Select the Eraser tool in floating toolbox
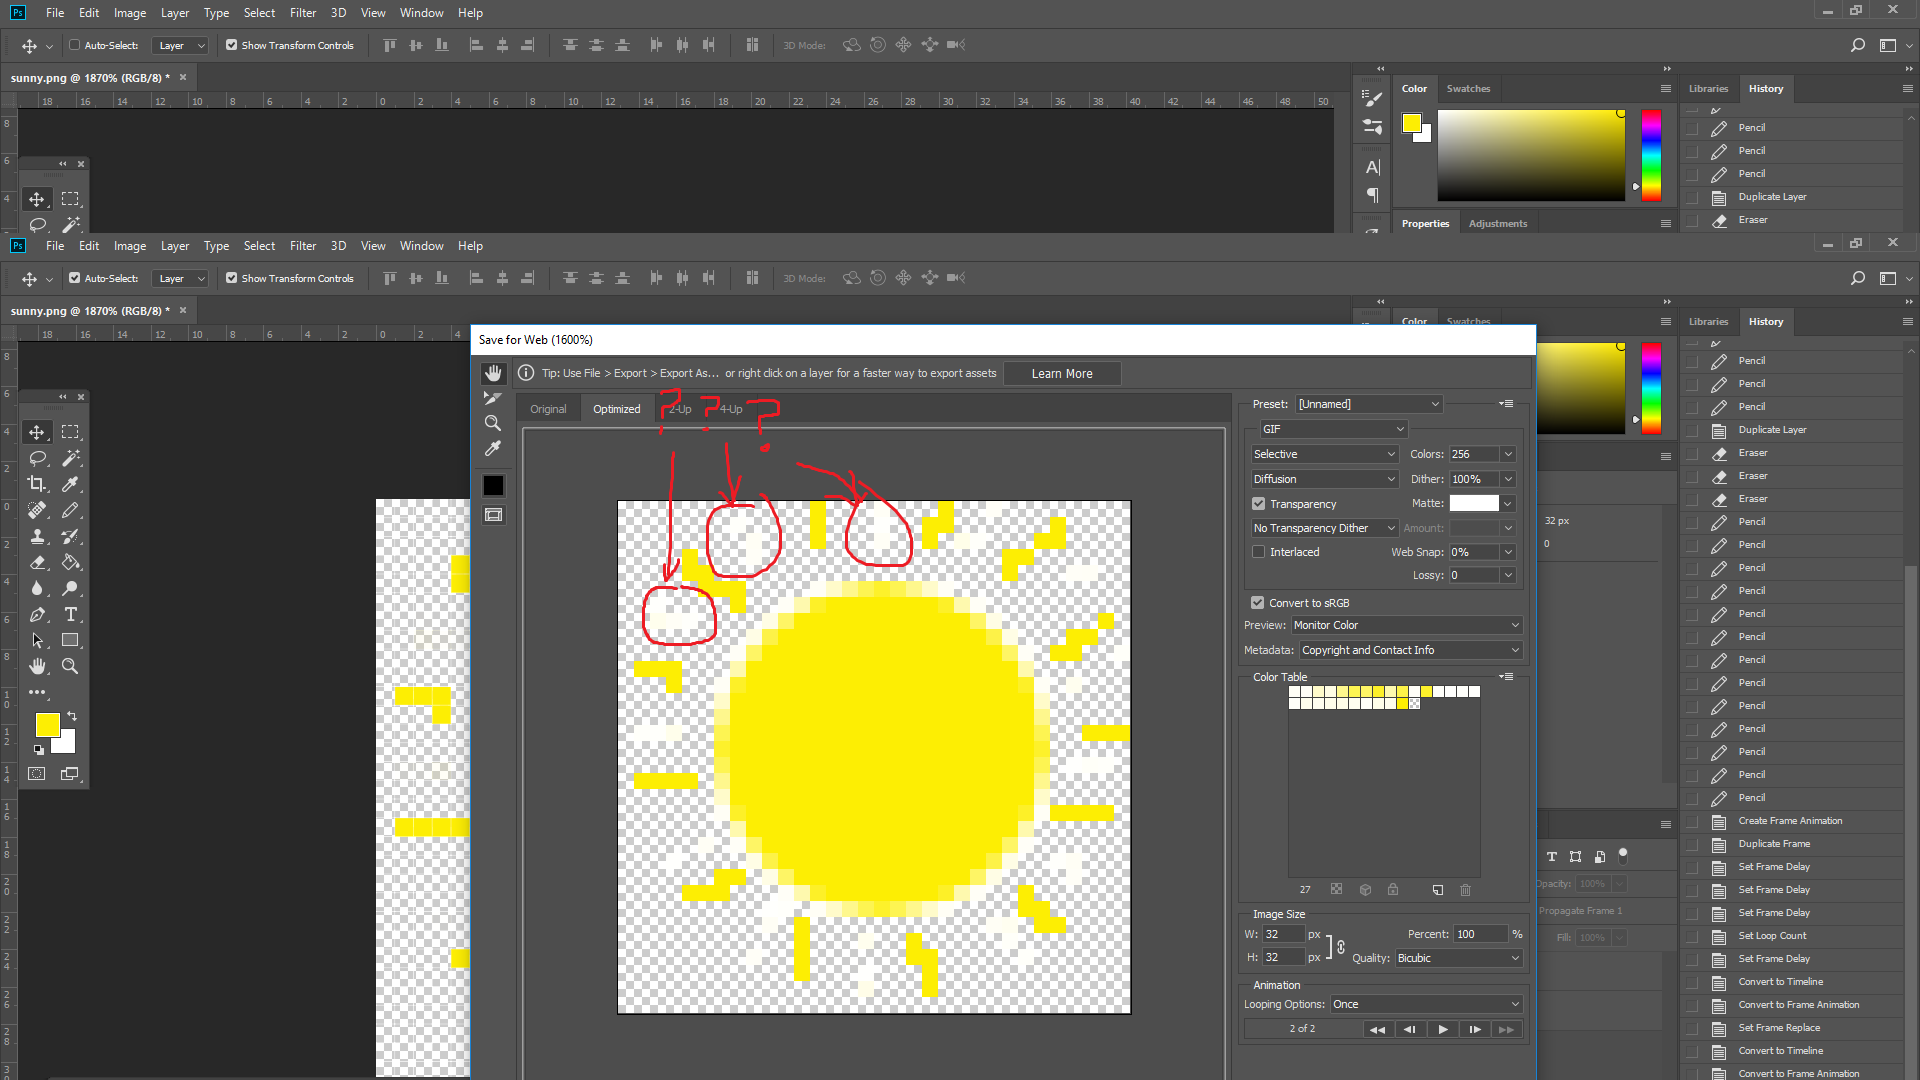The width and height of the screenshot is (1920, 1080). [37, 562]
